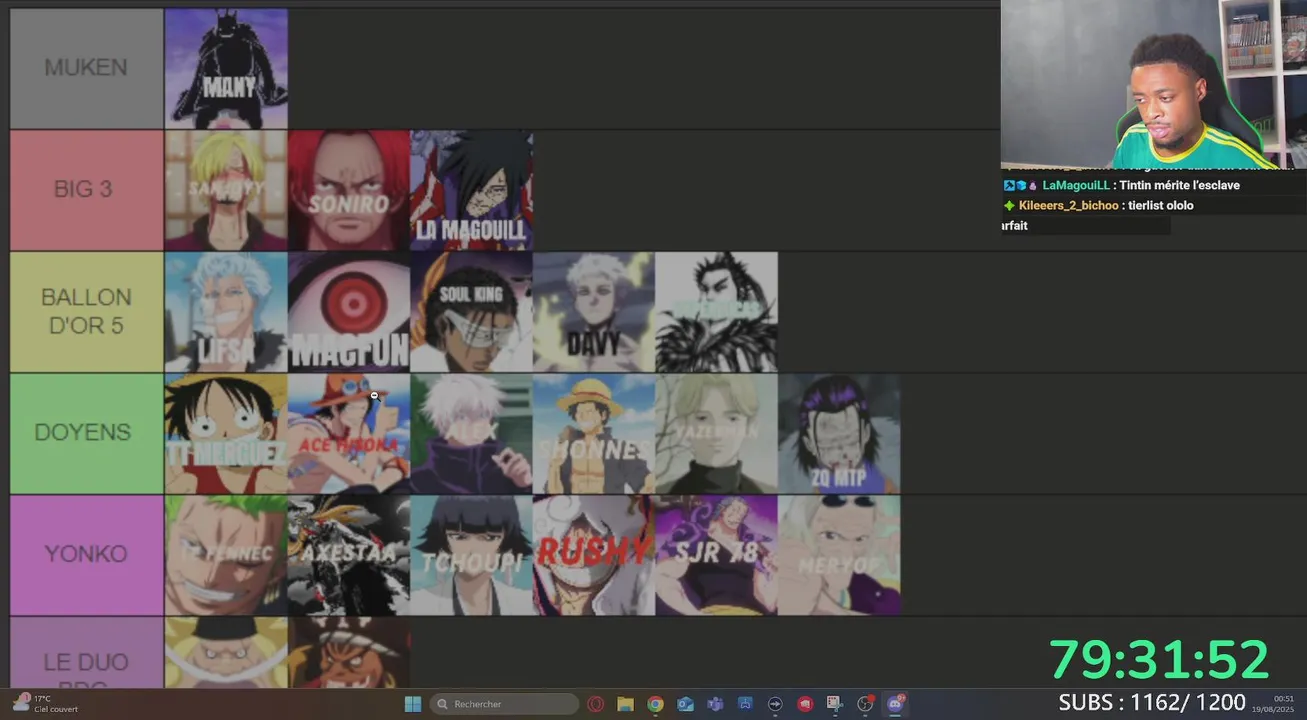Click the Rechercher taskbar search box

pyautogui.click(x=504, y=704)
